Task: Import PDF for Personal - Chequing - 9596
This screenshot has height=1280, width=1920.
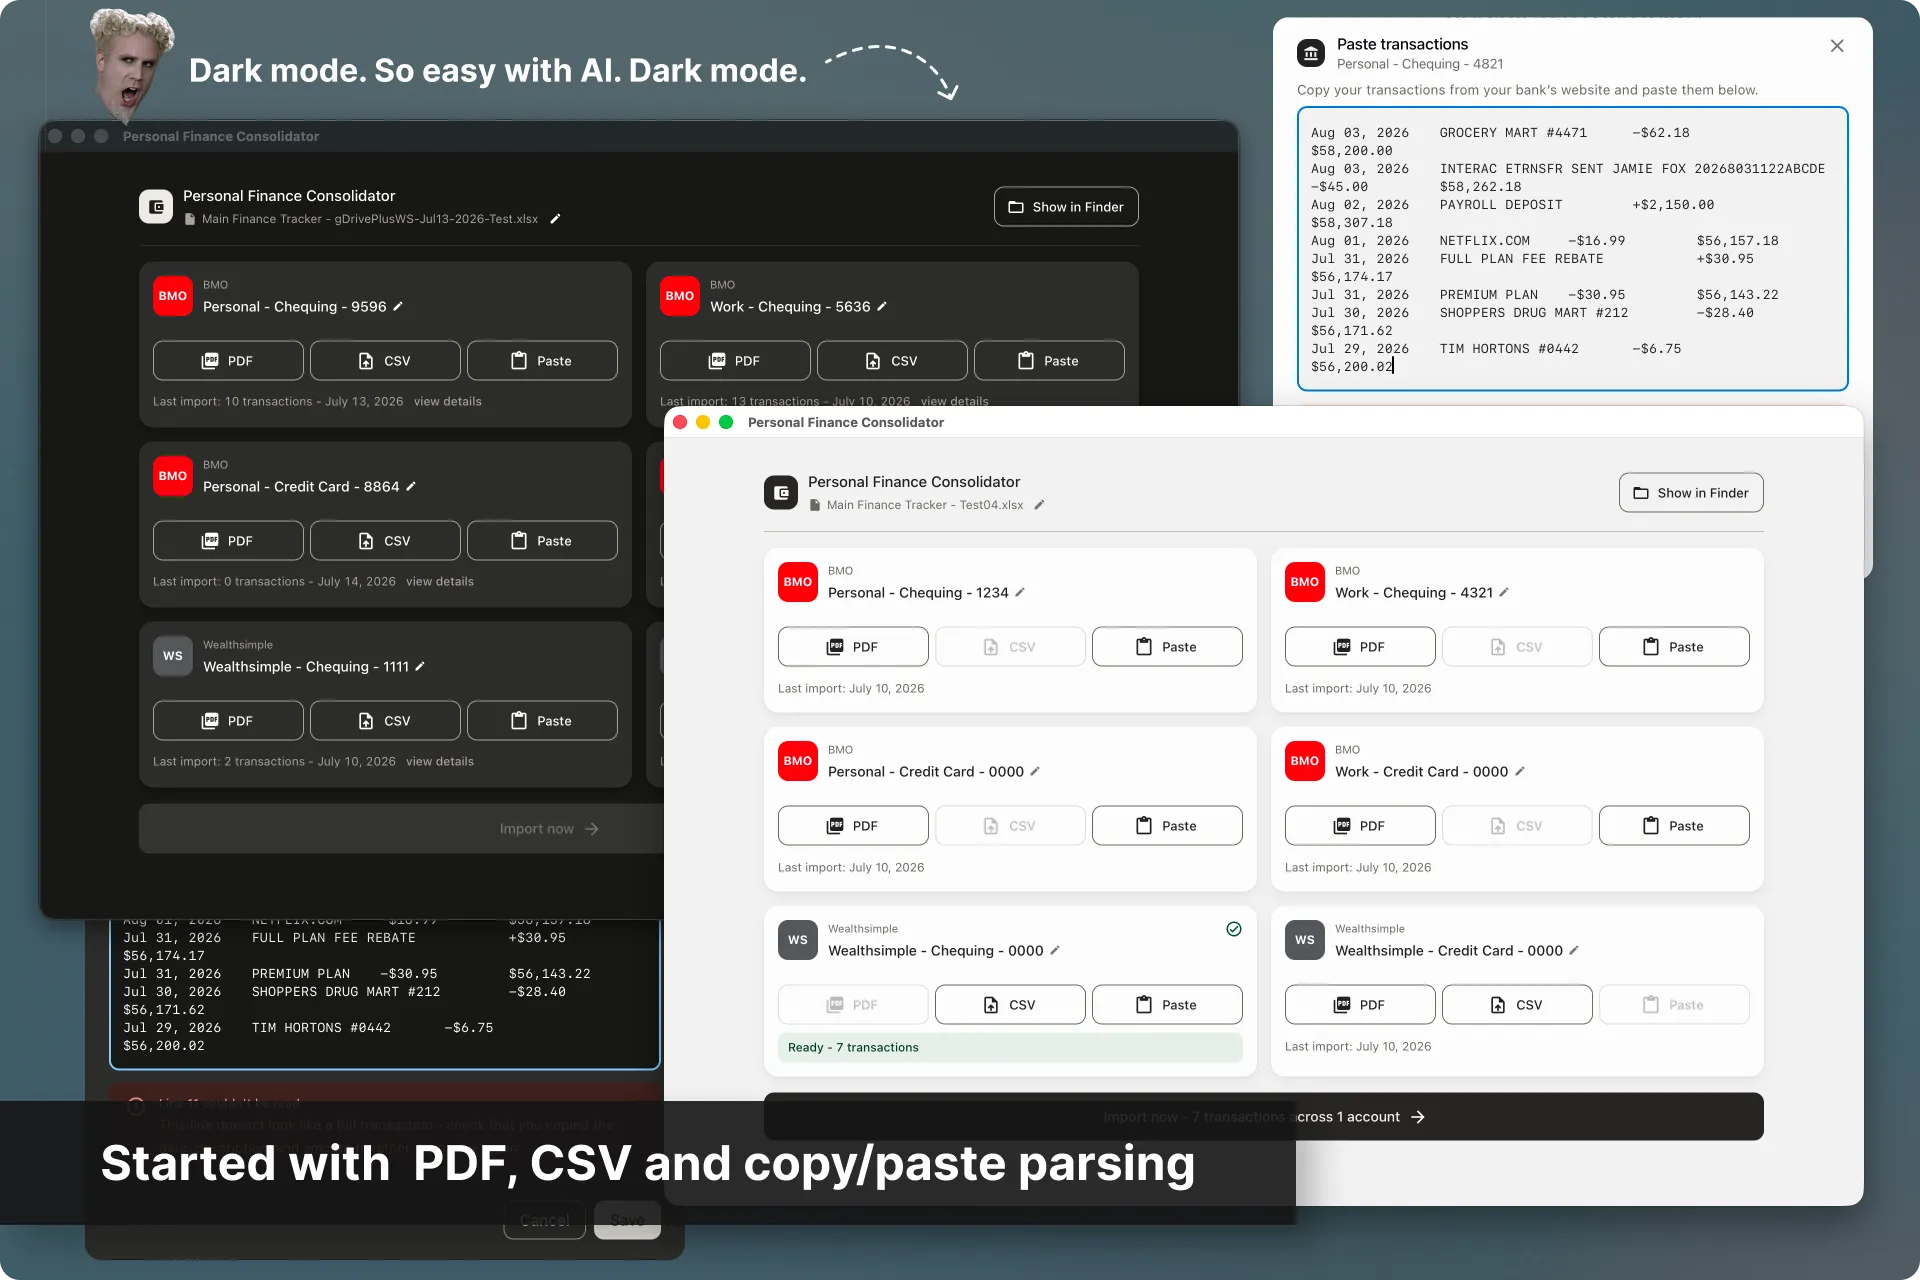Action: click(x=228, y=361)
